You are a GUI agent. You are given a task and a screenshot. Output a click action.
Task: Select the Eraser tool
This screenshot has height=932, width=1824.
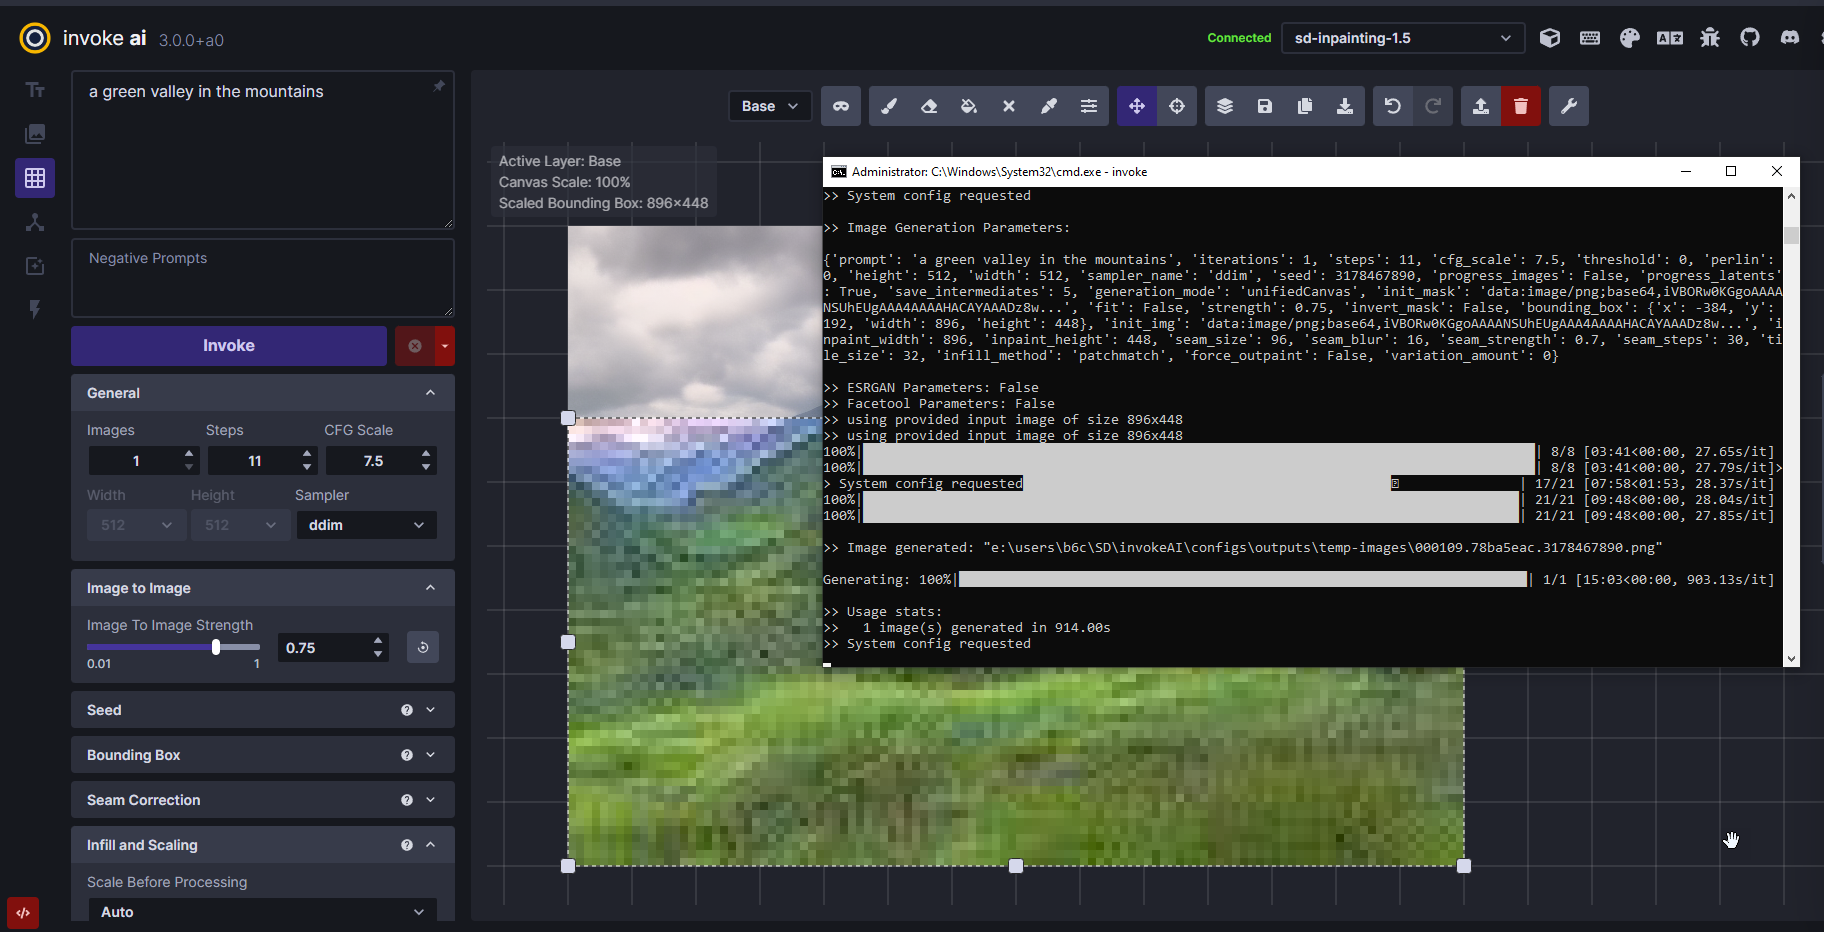[x=929, y=106]
